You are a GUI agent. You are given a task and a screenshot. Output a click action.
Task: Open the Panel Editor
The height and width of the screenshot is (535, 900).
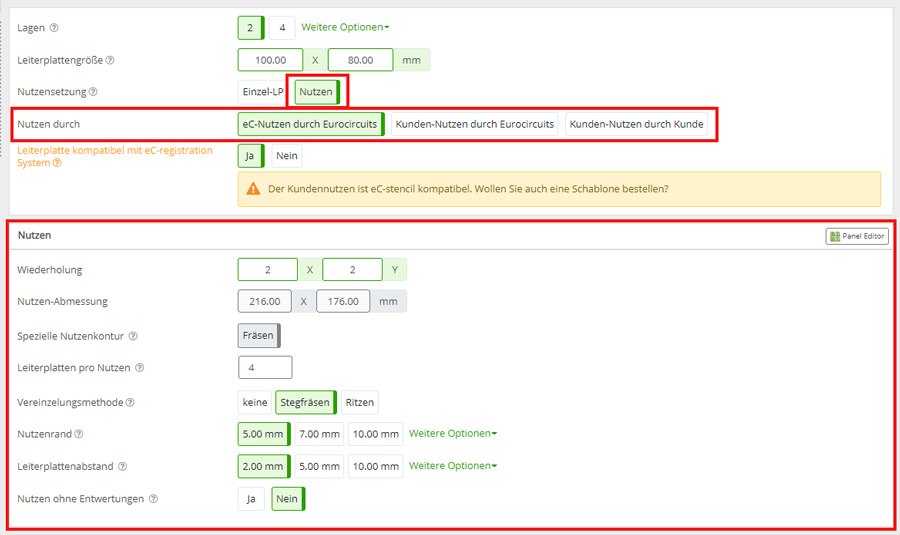pyautogui.click(x=857, y=236)
